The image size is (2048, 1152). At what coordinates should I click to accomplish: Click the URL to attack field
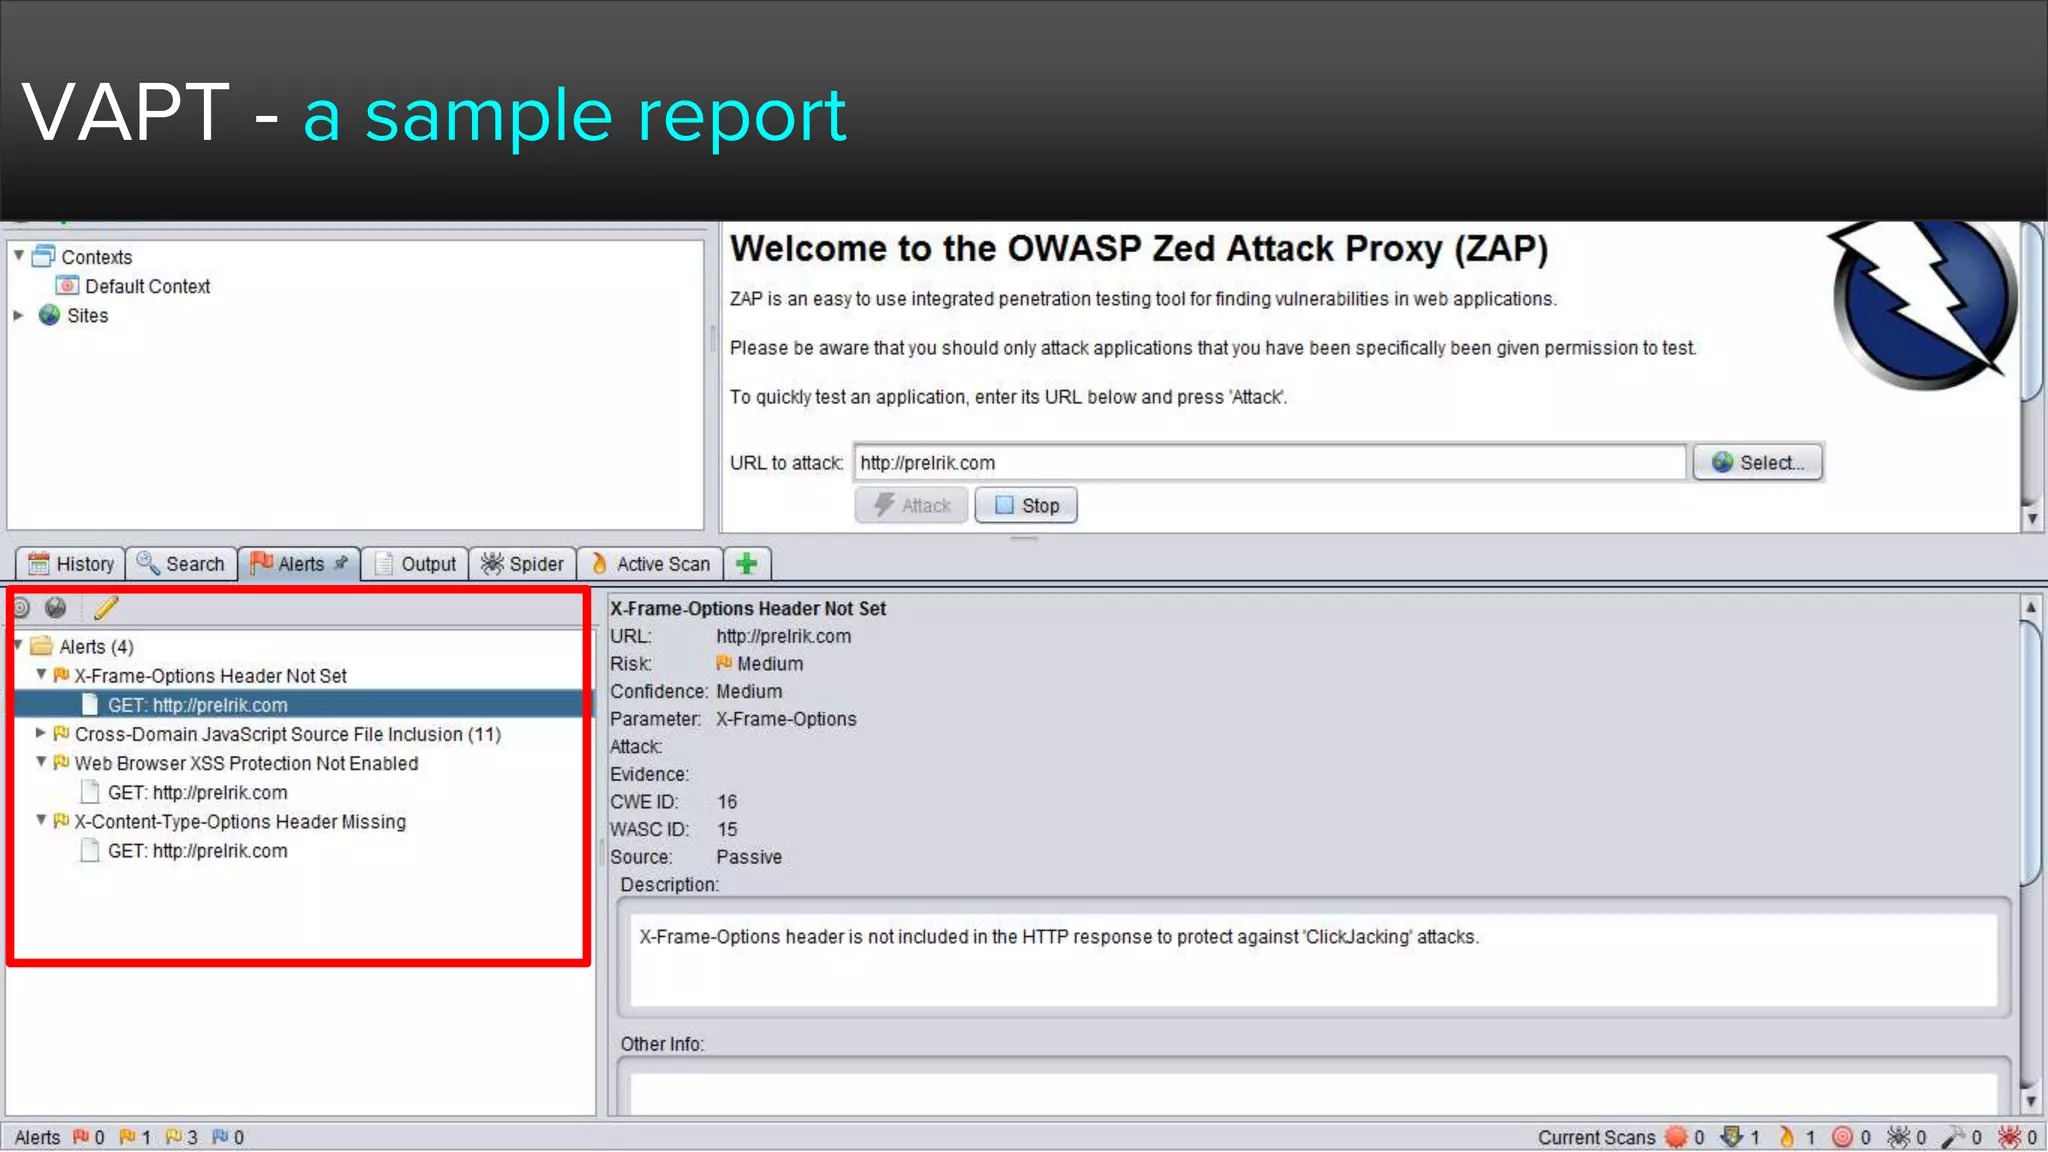[x=1268, y=463]
